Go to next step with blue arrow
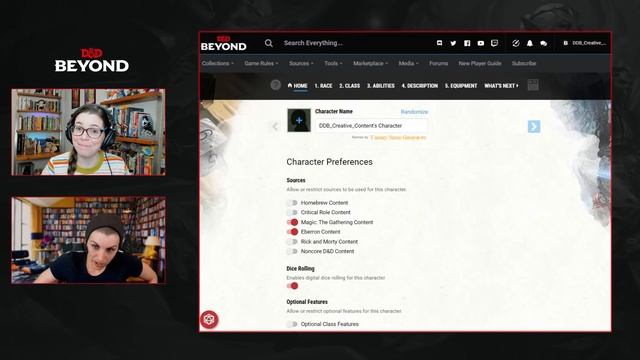 534,127
